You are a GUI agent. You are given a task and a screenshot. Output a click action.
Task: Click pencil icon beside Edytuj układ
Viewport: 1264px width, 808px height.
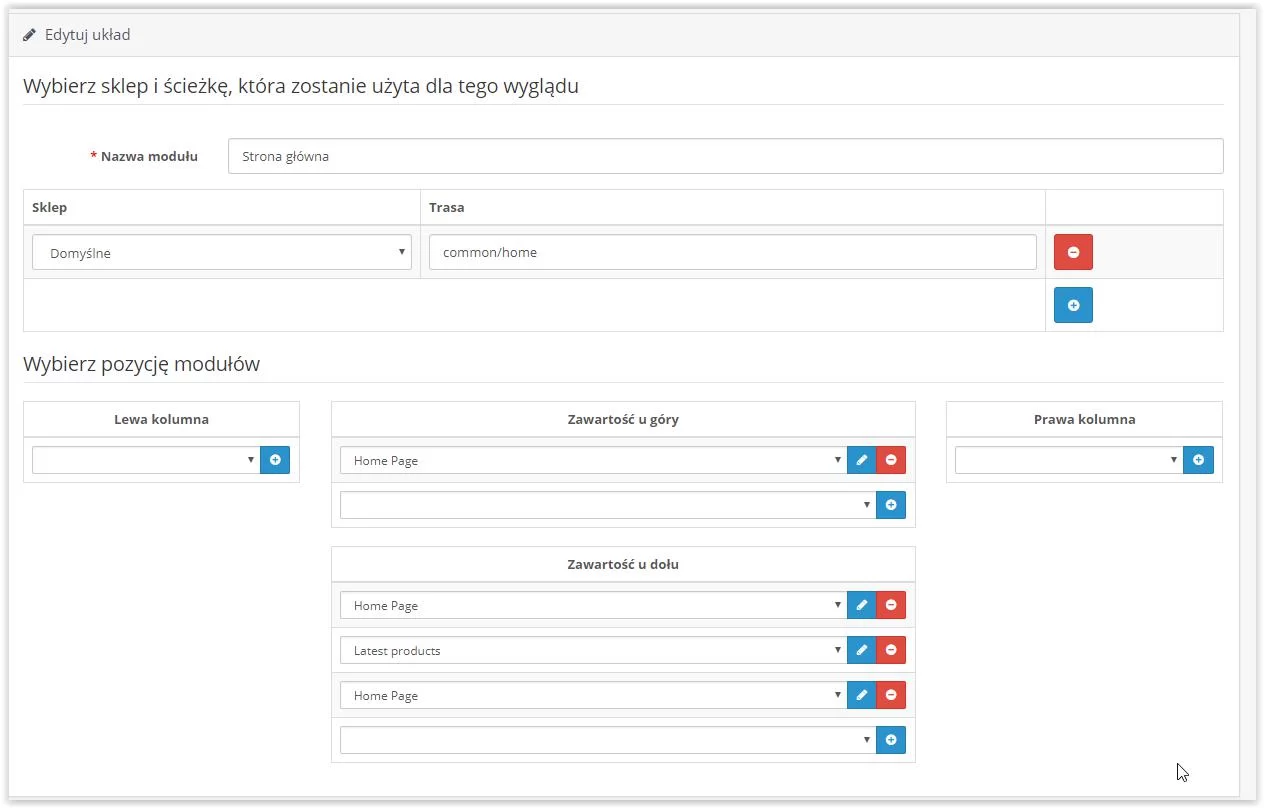(x=30, y=35)
